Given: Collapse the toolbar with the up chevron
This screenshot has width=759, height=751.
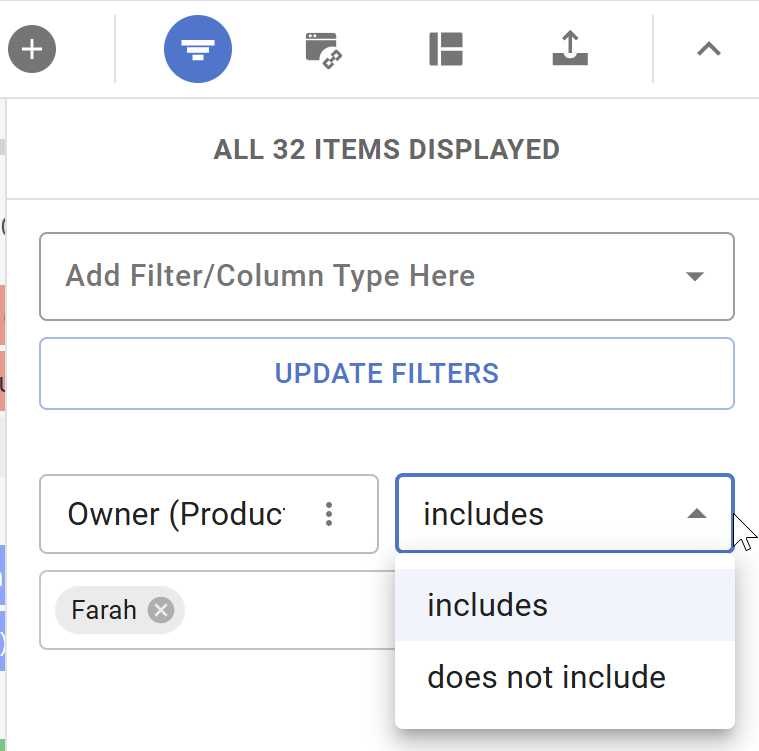Looking at the screenshot, I should pyautogui.click(x=708, y=49).
